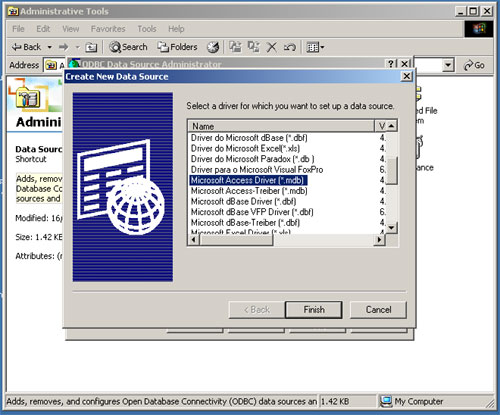Click the Delete X icon in toolbar
The image size is (500, 415).
[272, 47]
